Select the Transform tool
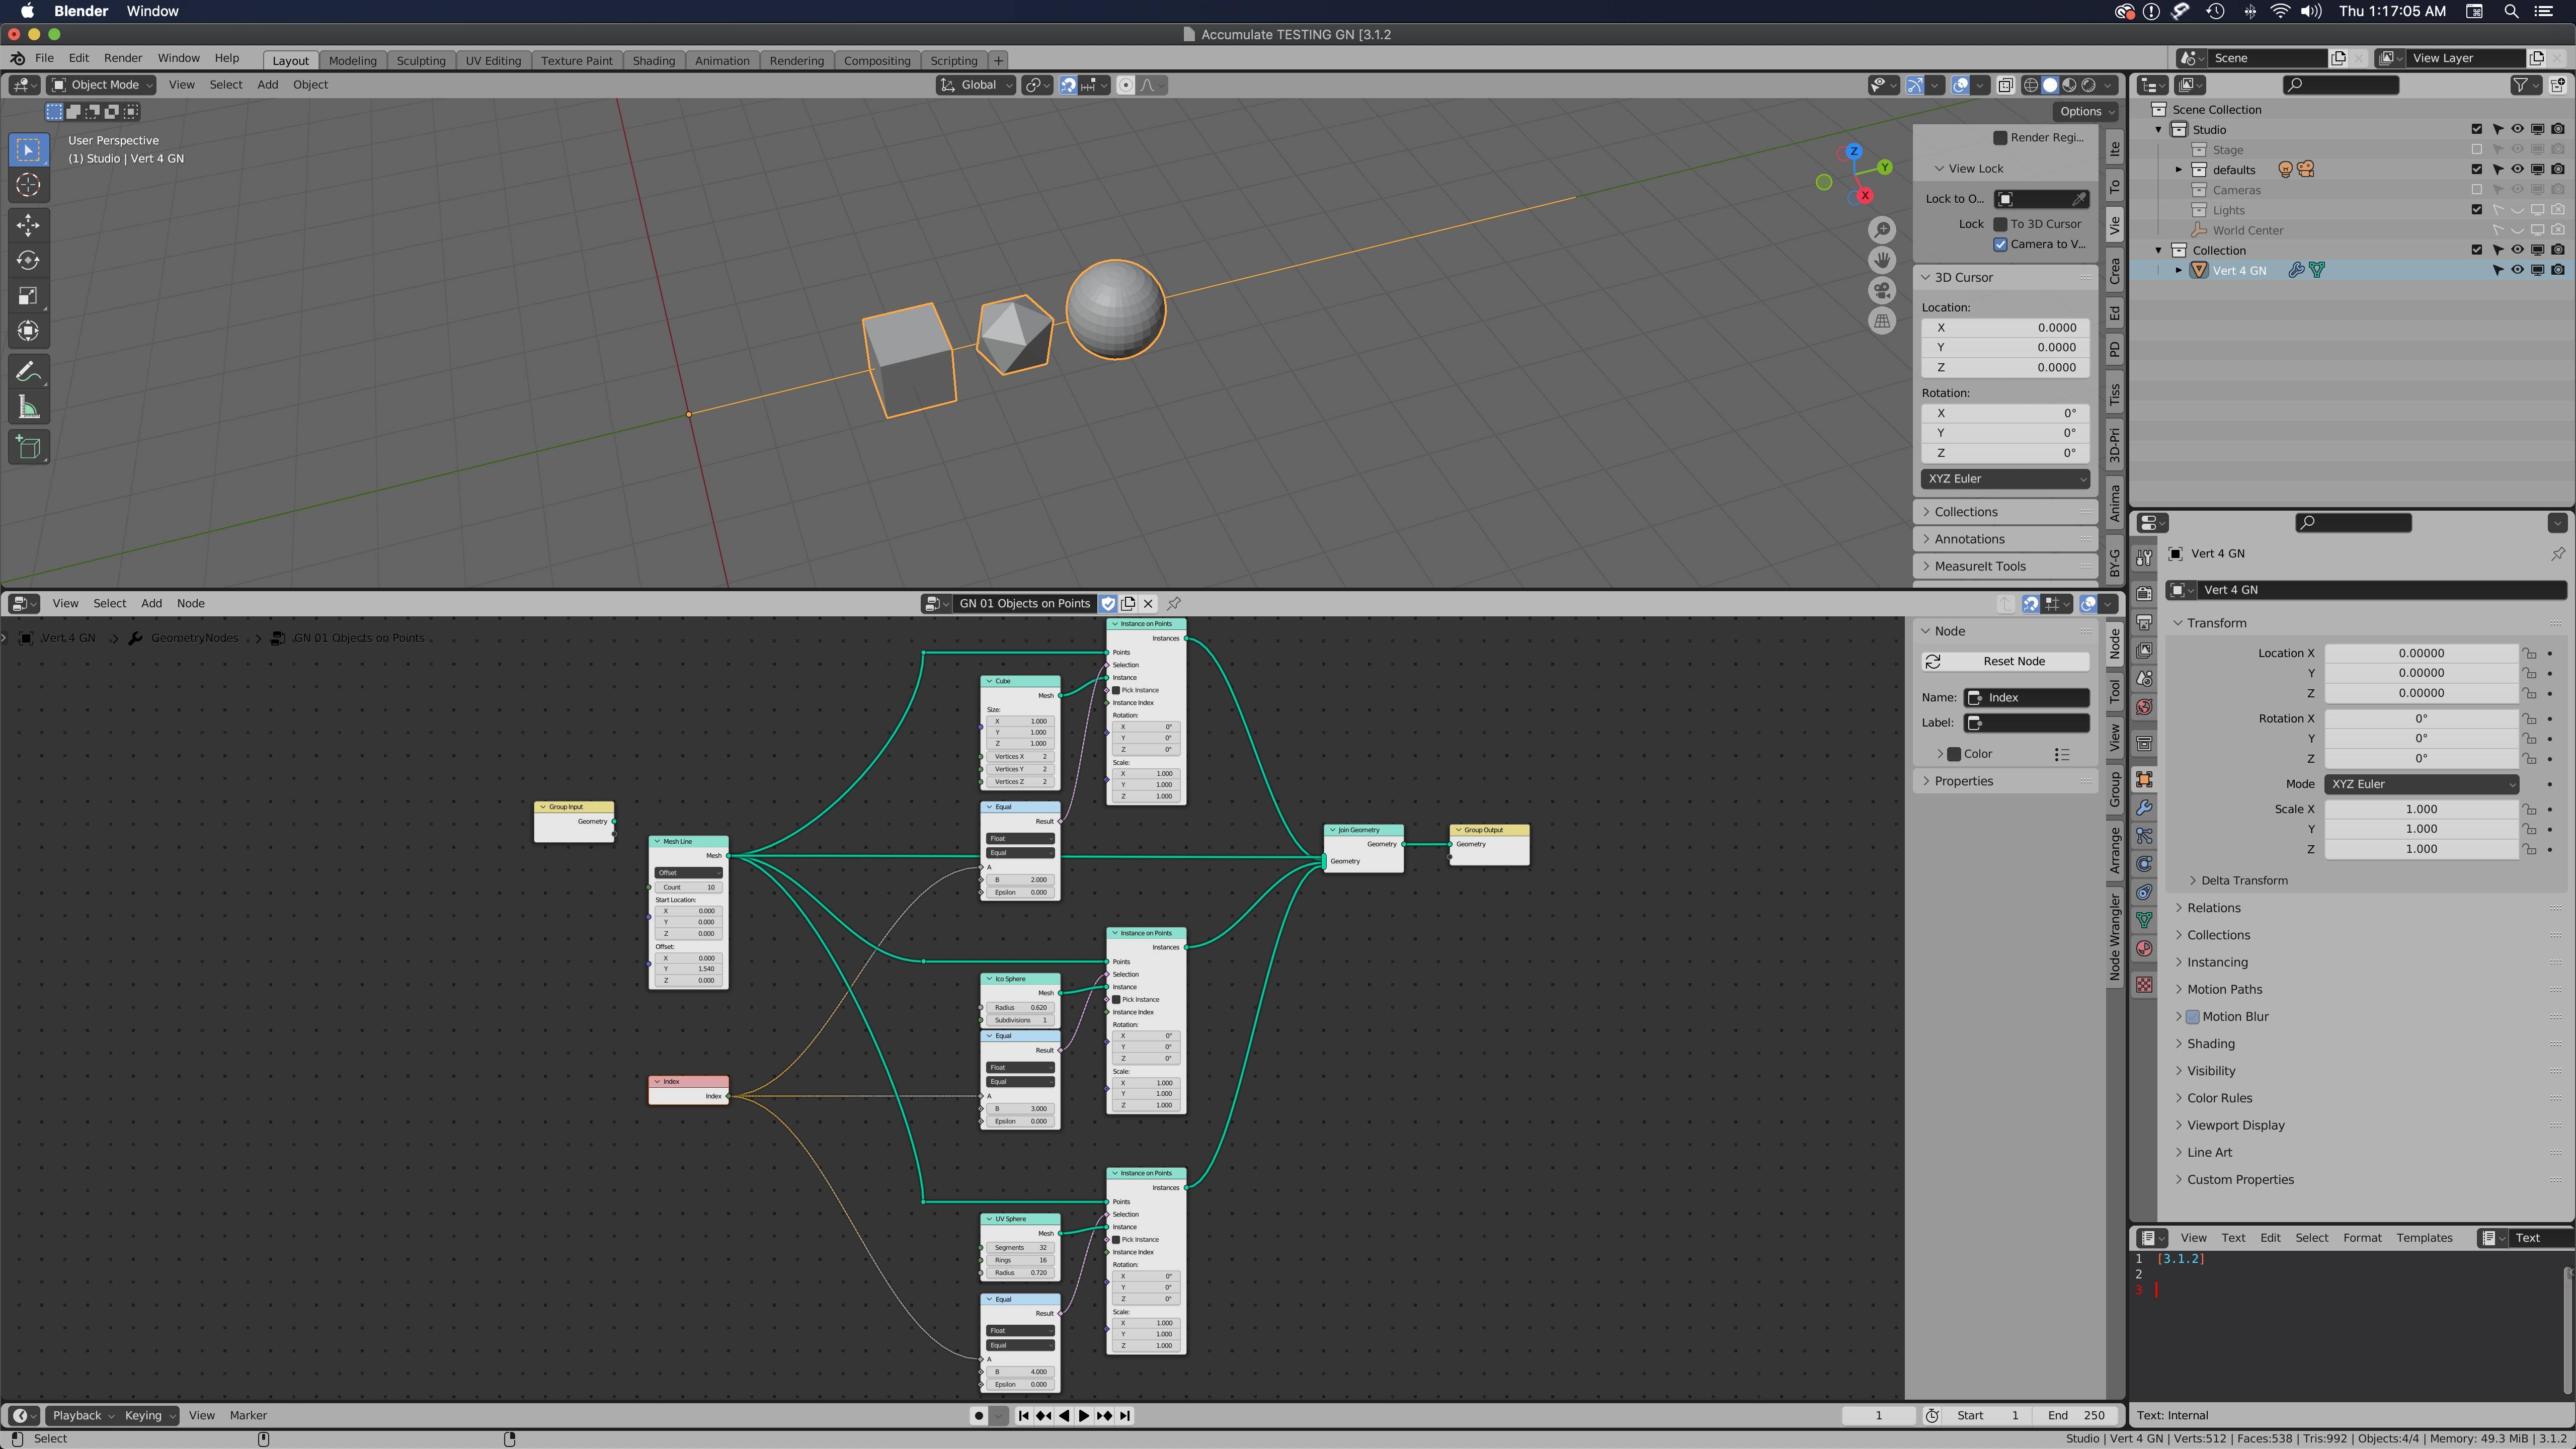2576x1449 pixels. pos(28,330)
